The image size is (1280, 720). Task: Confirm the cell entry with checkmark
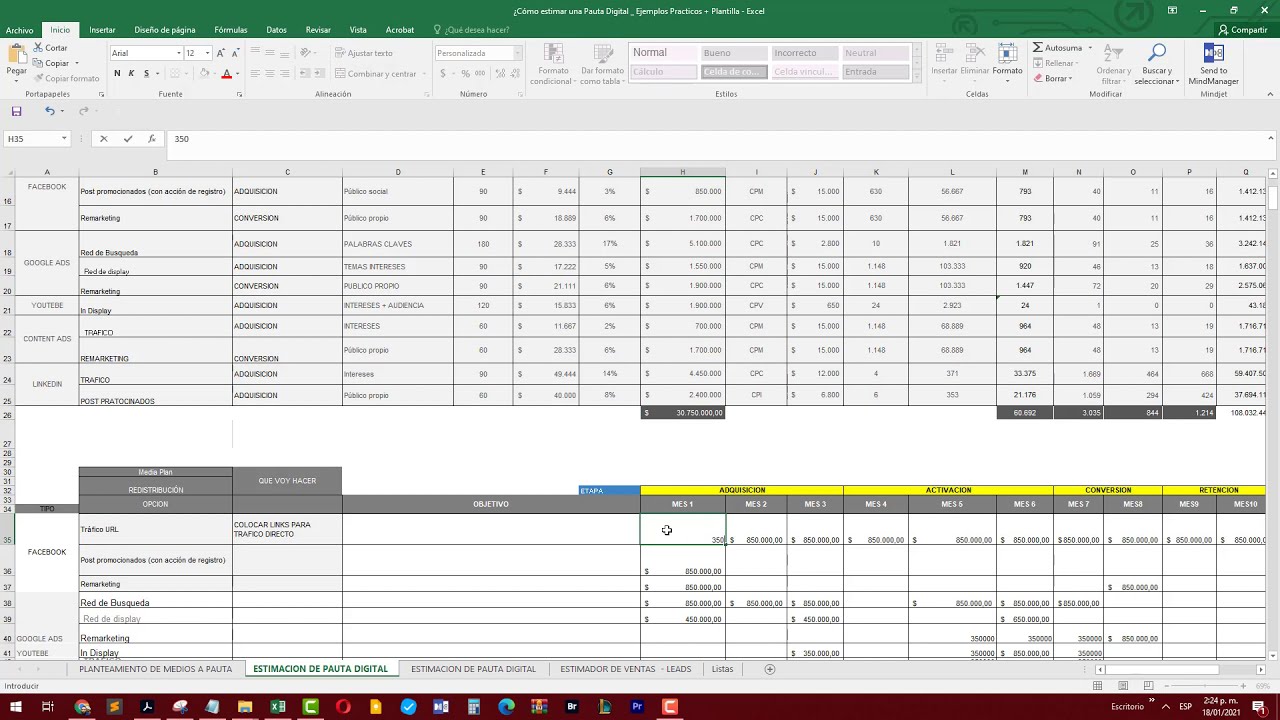pos(128,139)
